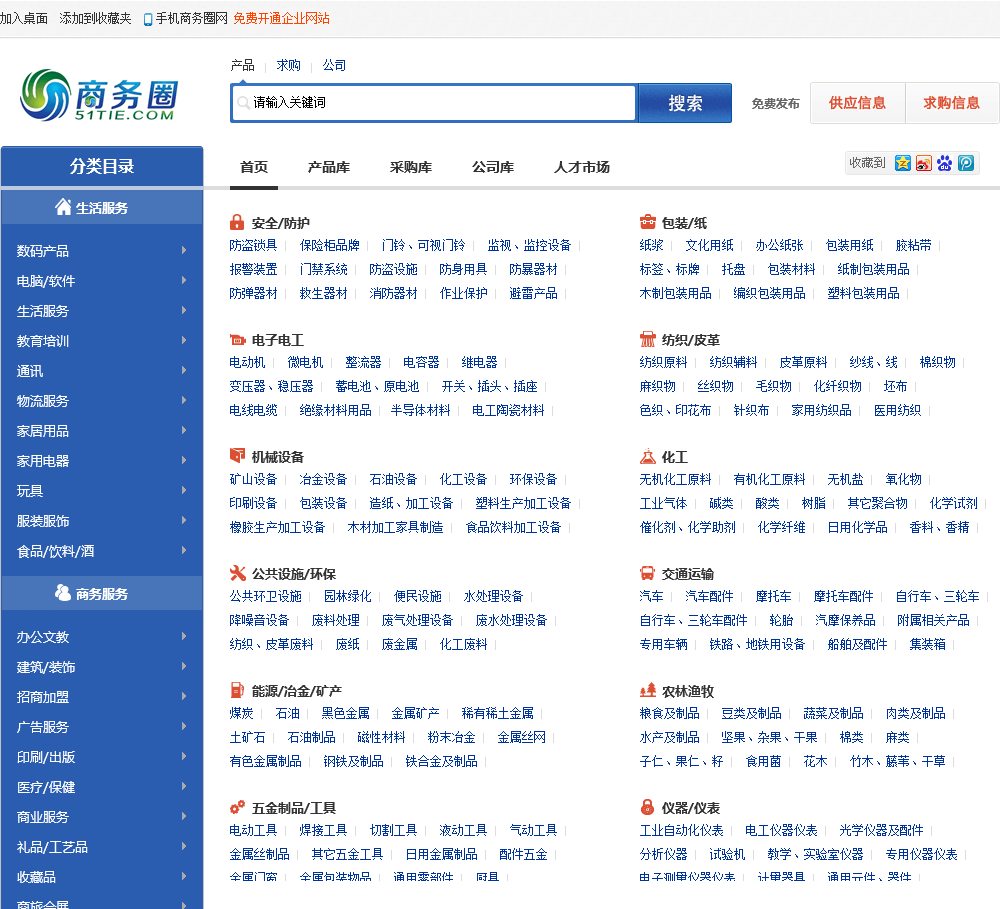Click the icon beside 机械设备 heading

pos(237,455)
